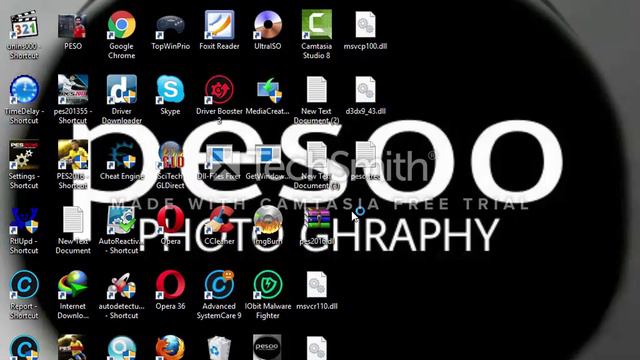The image size is (640, 360).
Task: Launch Camtasia Studio 8
Action: point(317,25)
